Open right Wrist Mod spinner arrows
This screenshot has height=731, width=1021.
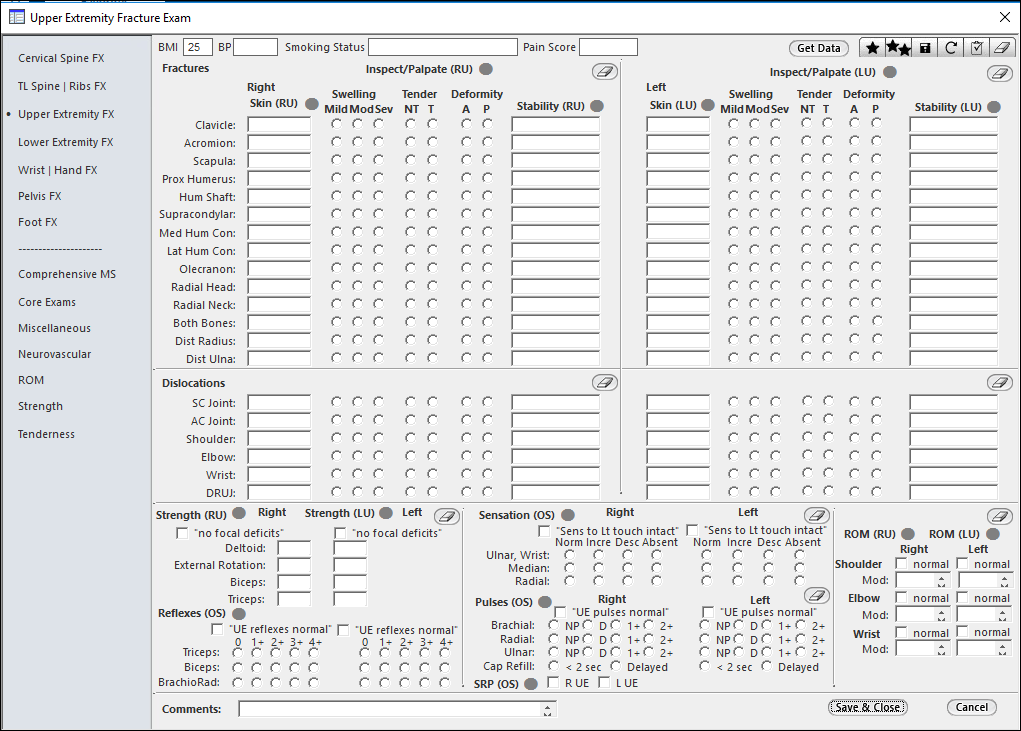(x=942, y=648)
